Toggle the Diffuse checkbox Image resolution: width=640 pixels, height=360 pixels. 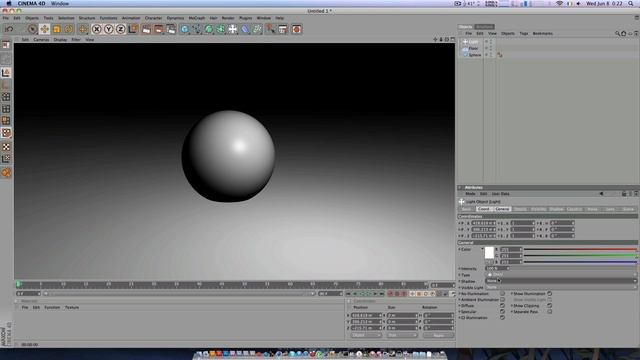pyautogui.click(x=502, y=306)
